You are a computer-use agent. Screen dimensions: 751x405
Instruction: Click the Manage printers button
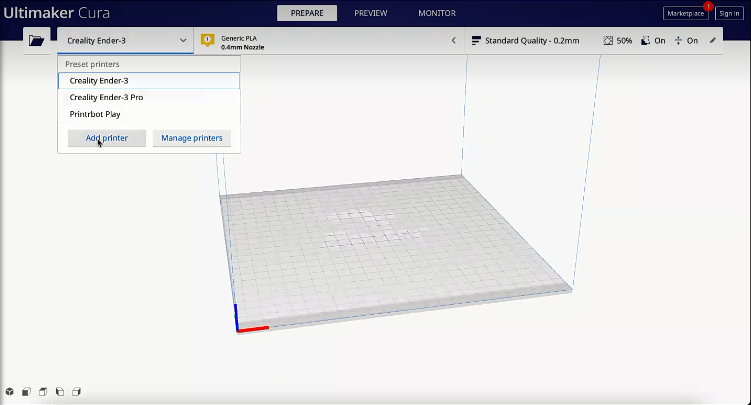pyautogui.click(x=192, y=138)
